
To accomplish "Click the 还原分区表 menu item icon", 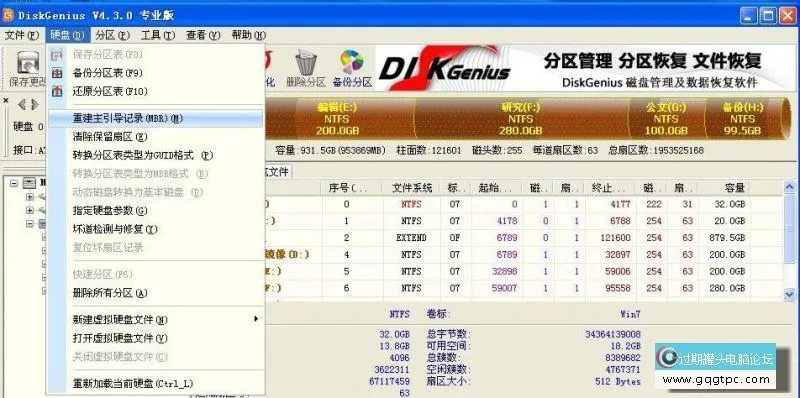I will click(x=57, y=91).
